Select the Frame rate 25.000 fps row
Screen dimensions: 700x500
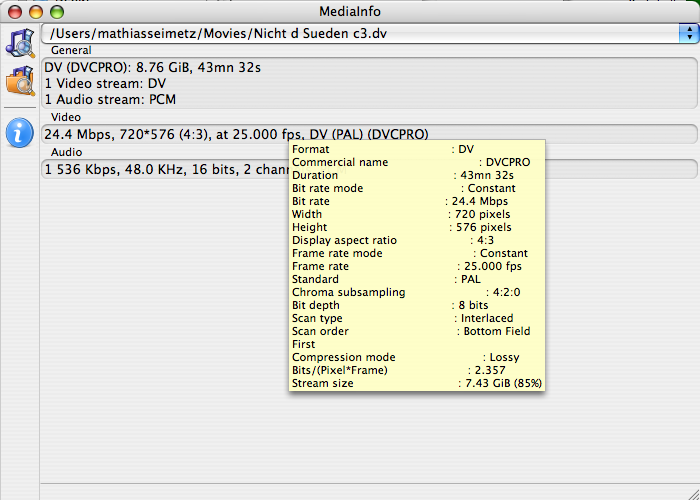point(407,266)
